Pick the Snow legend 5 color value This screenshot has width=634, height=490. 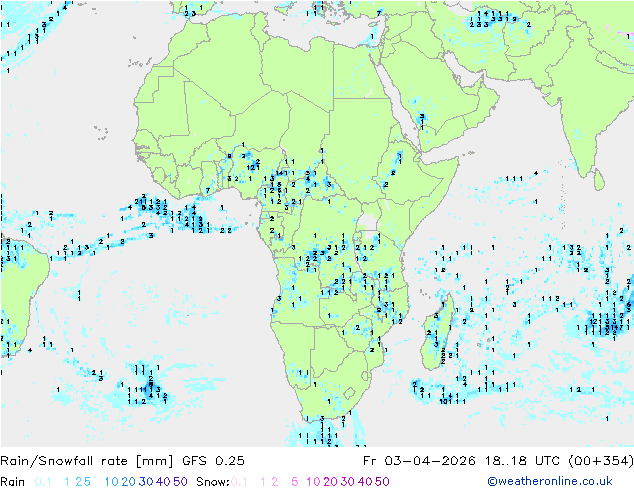pyautogui.click(x=295, y=482)
